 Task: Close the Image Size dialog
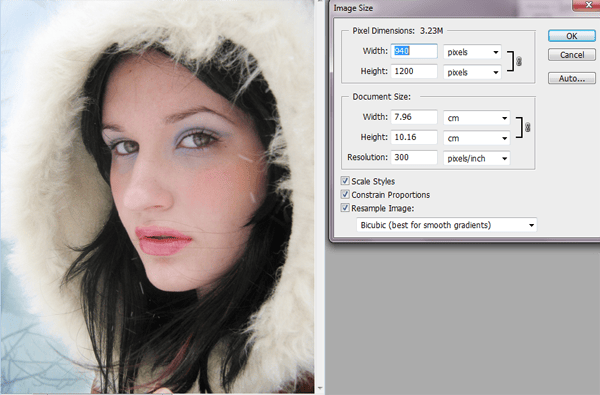pos(587,5)
